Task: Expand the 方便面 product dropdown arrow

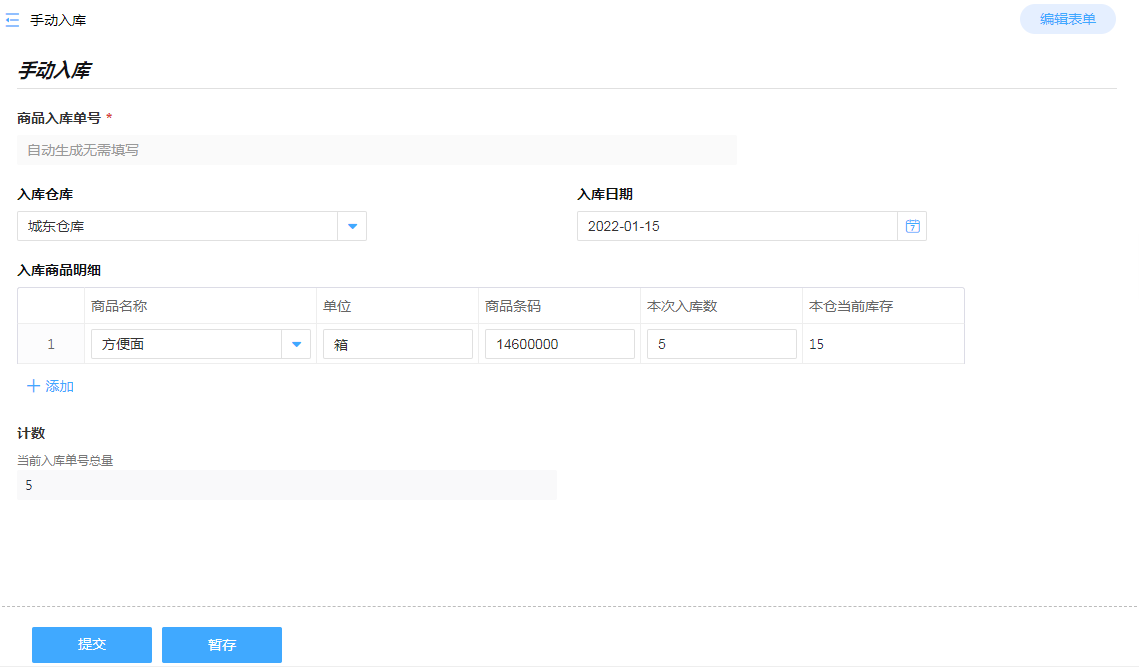Action: click(296, 344)
